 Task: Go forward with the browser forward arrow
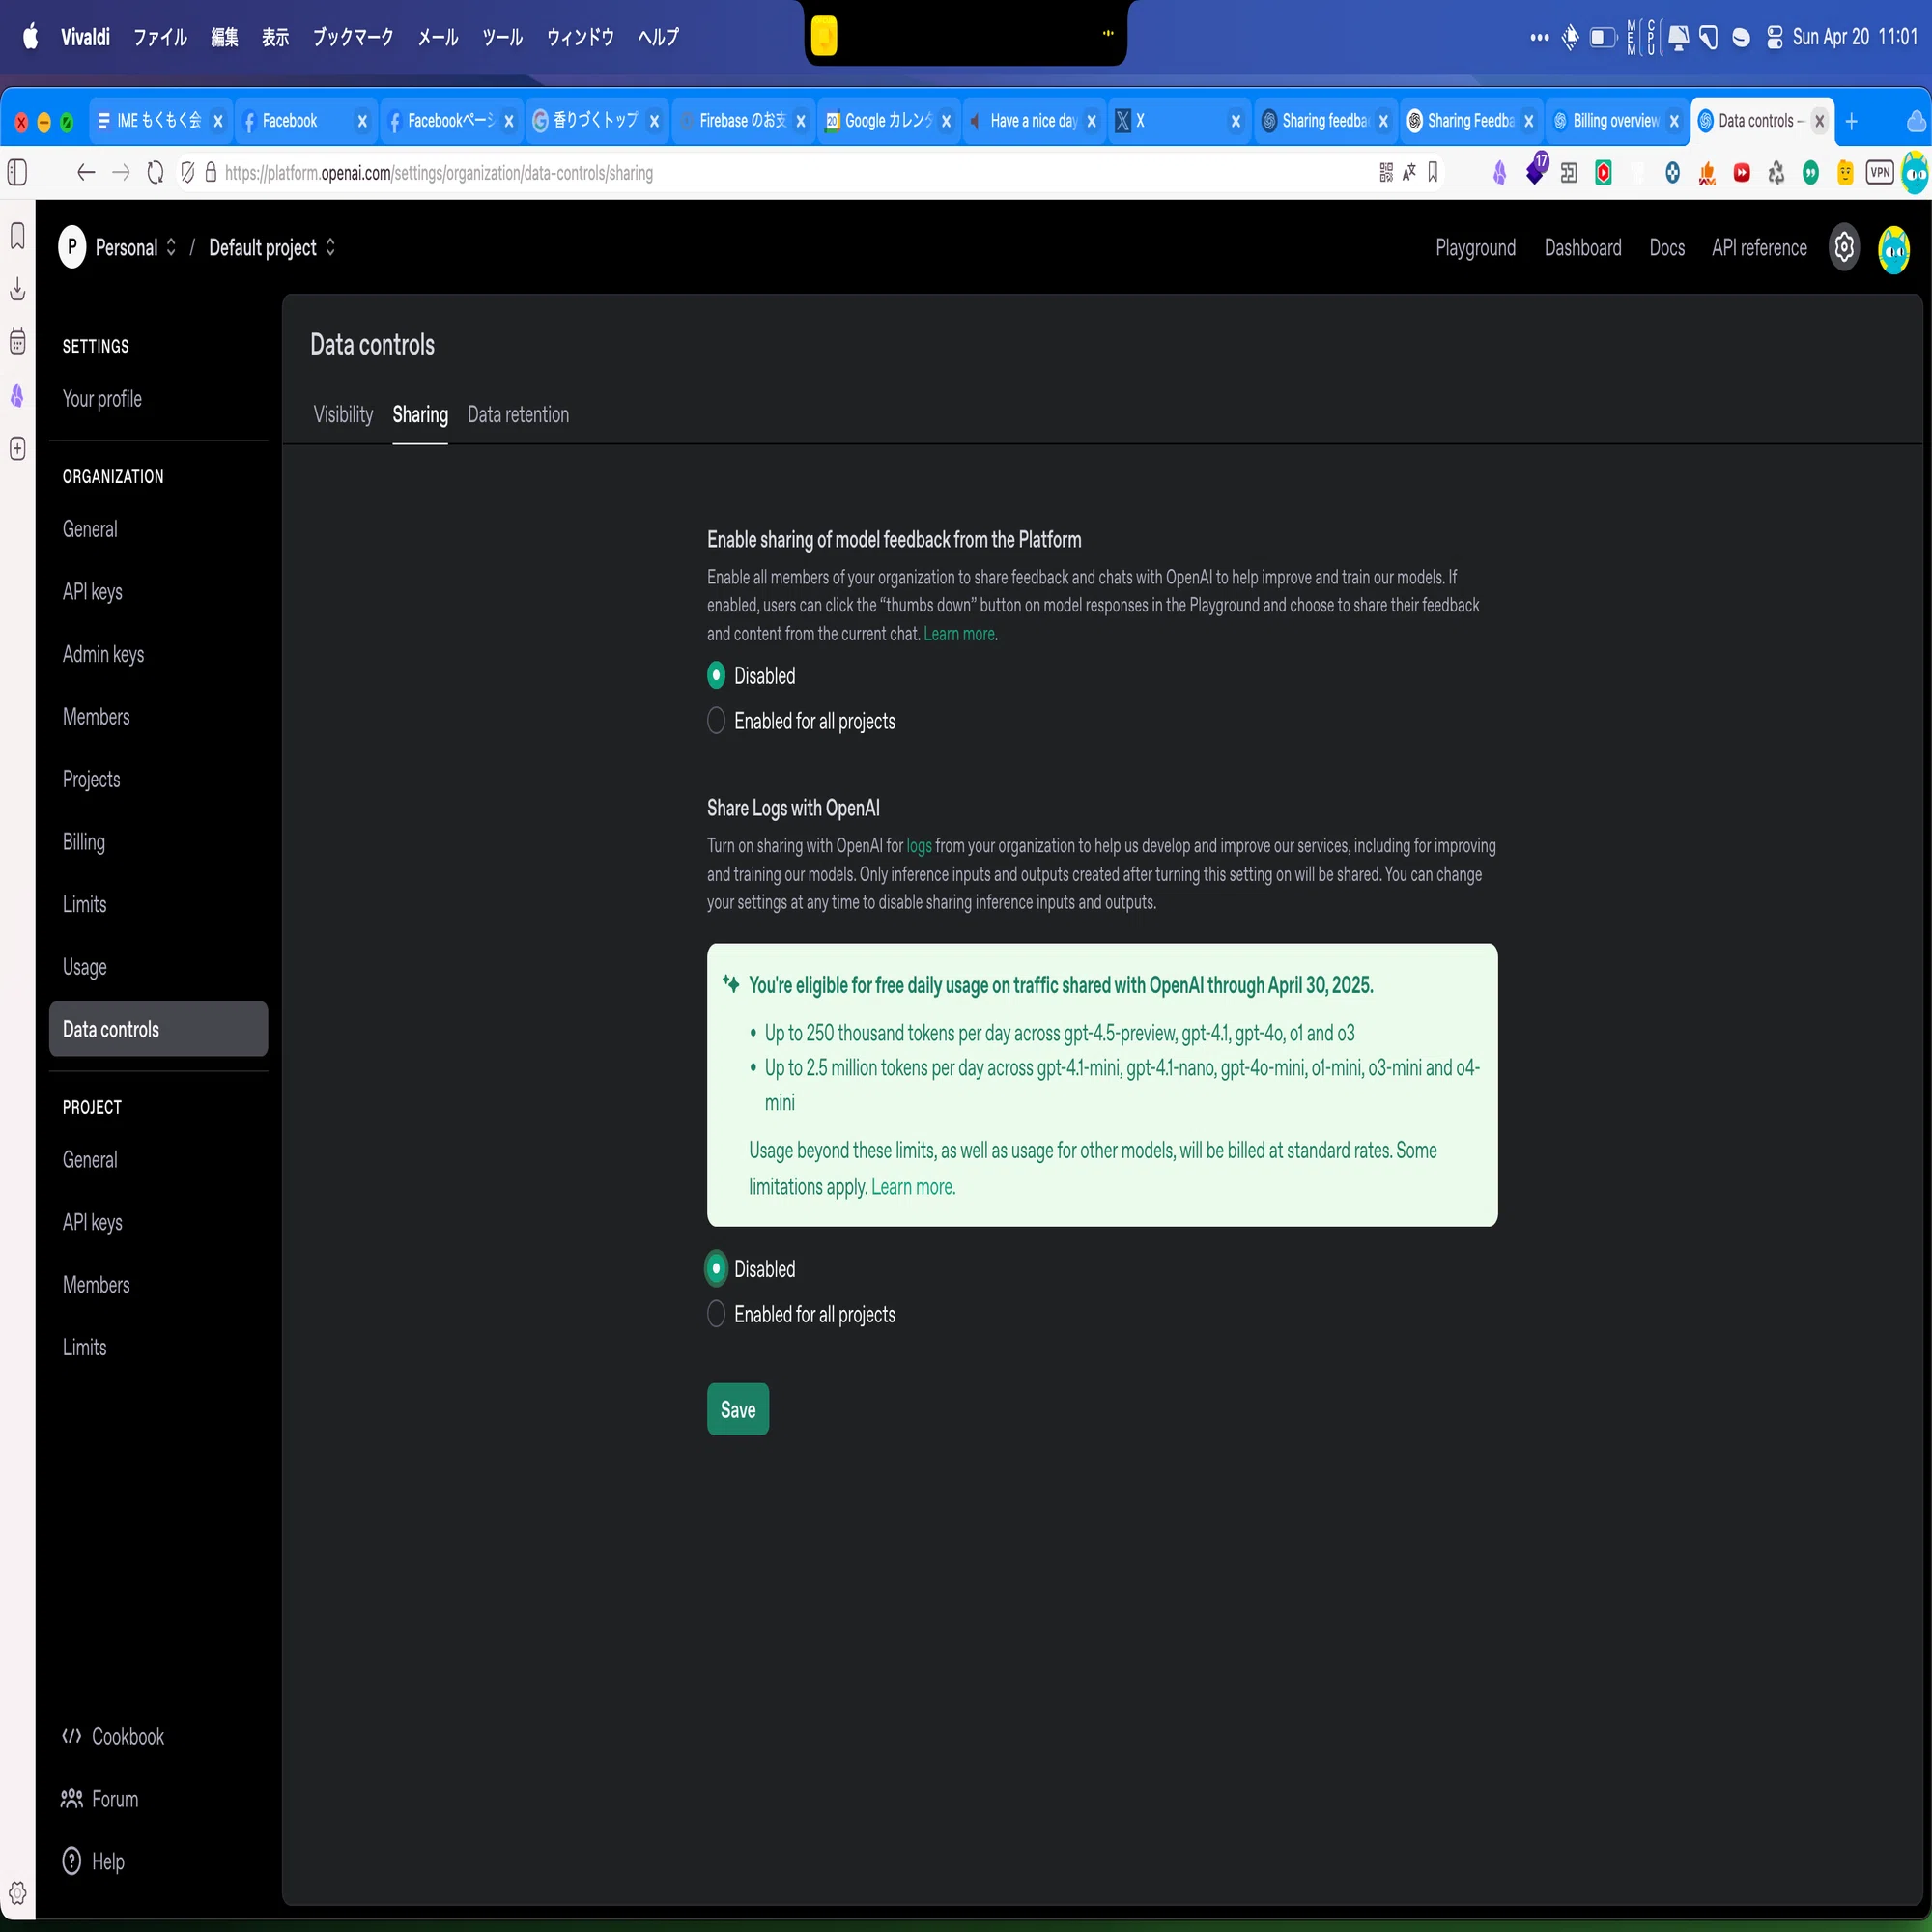pos(121,172)
